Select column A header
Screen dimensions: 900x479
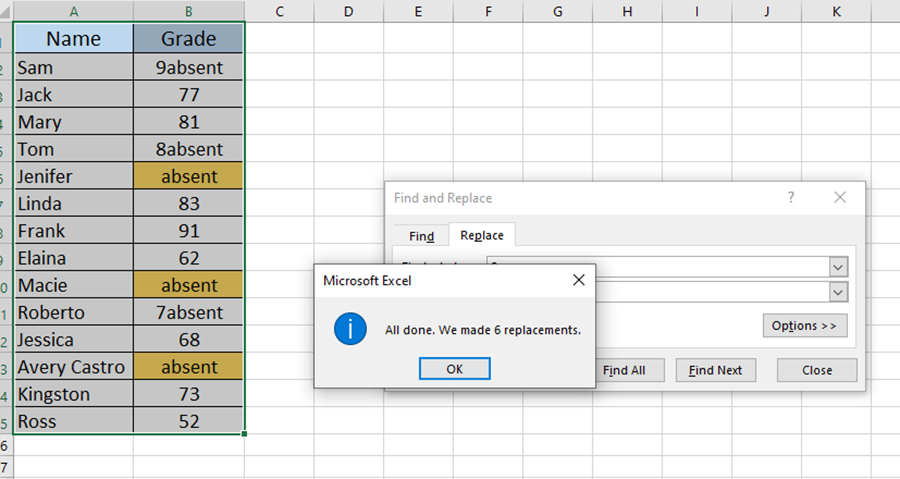click(73, 11)
